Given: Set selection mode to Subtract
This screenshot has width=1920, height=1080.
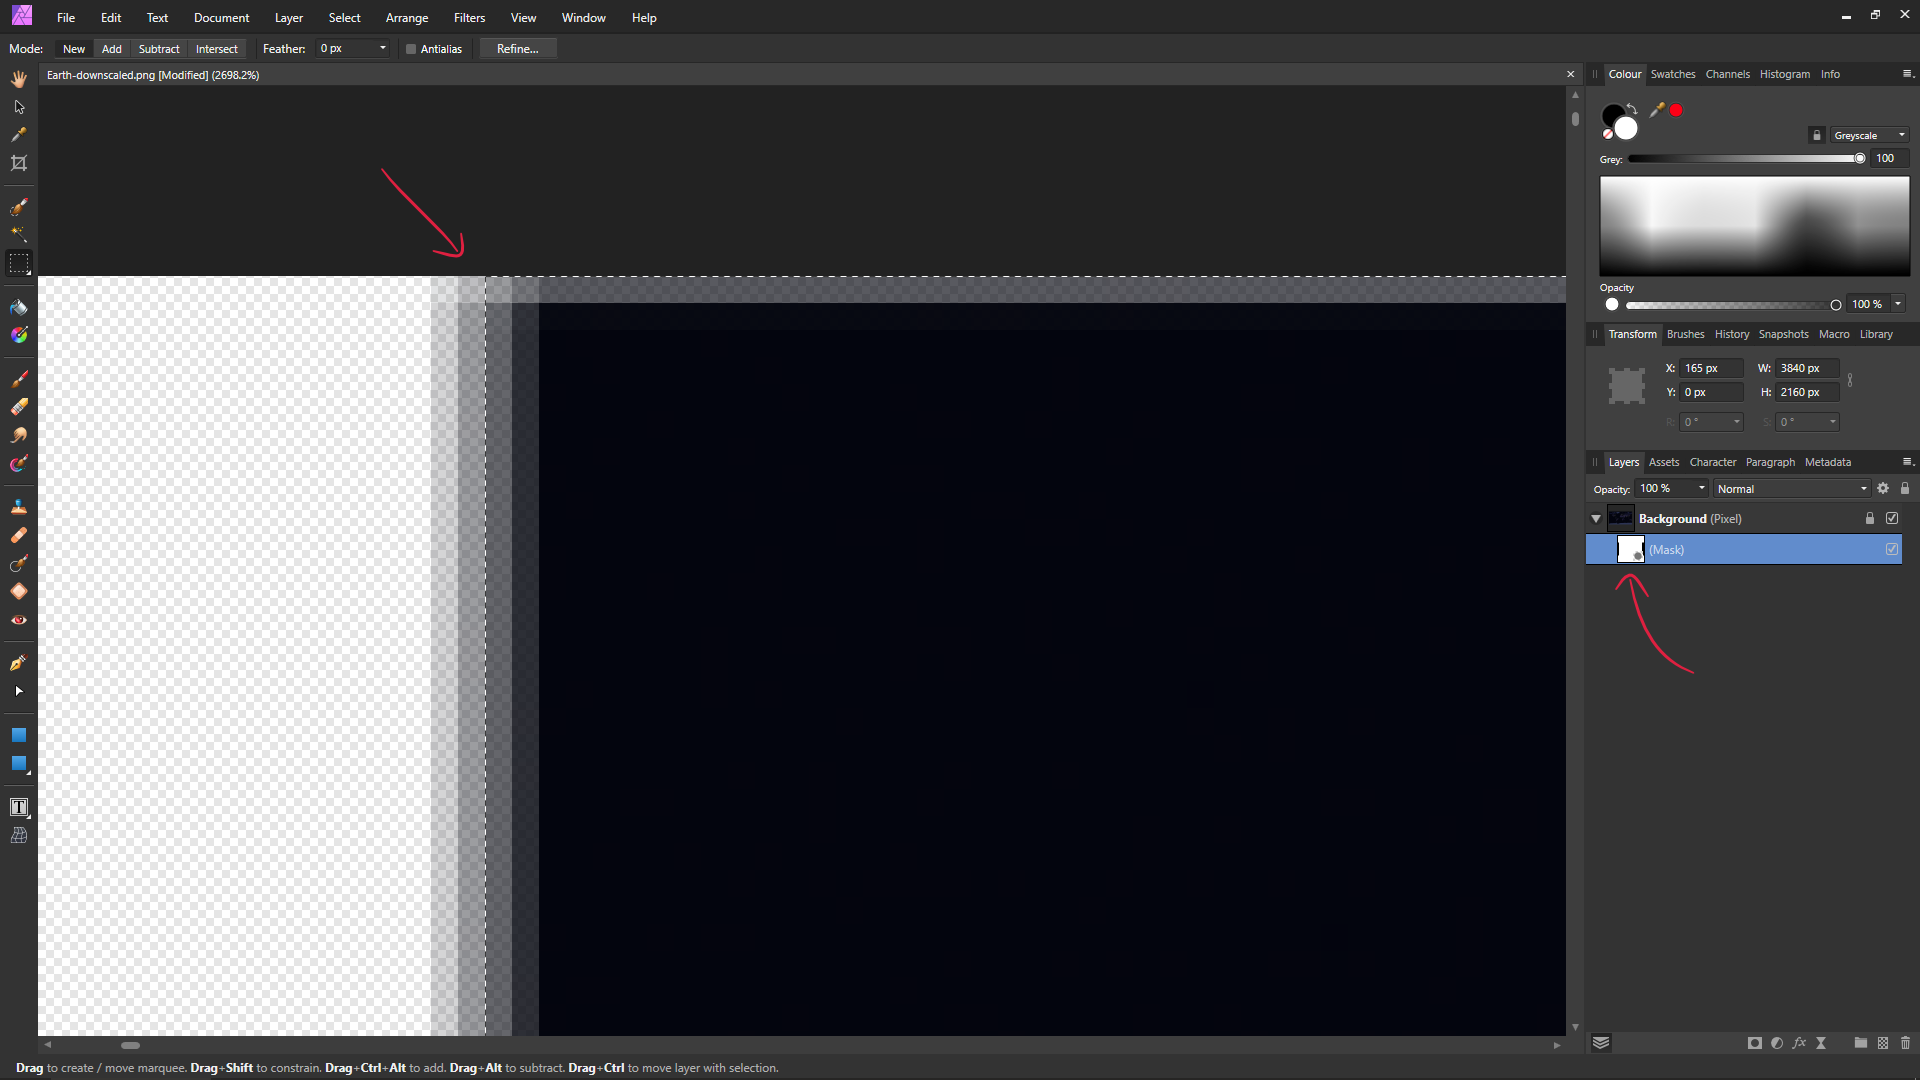Looking at the screenshot, I should [159, 49].
